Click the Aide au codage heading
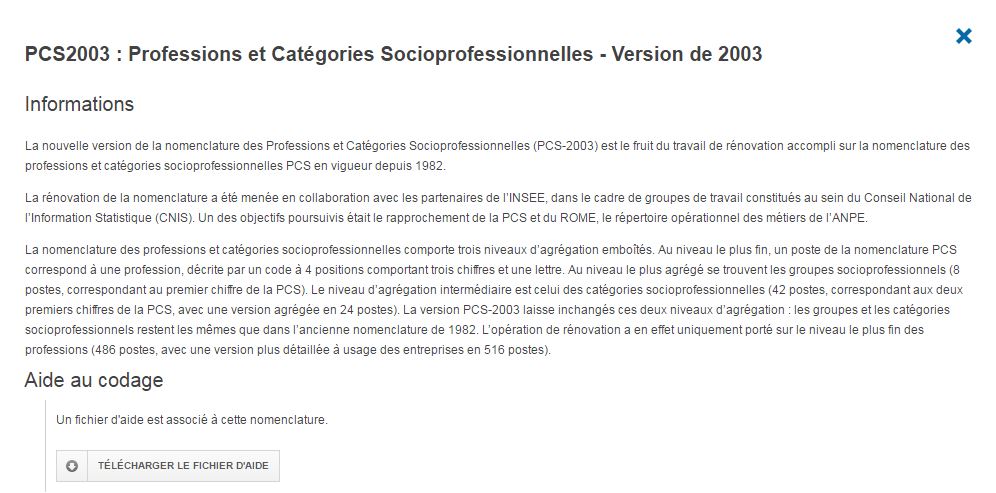The width and height of the screenshot is (996, 493). pyautogui.click(x=94, y=380)
